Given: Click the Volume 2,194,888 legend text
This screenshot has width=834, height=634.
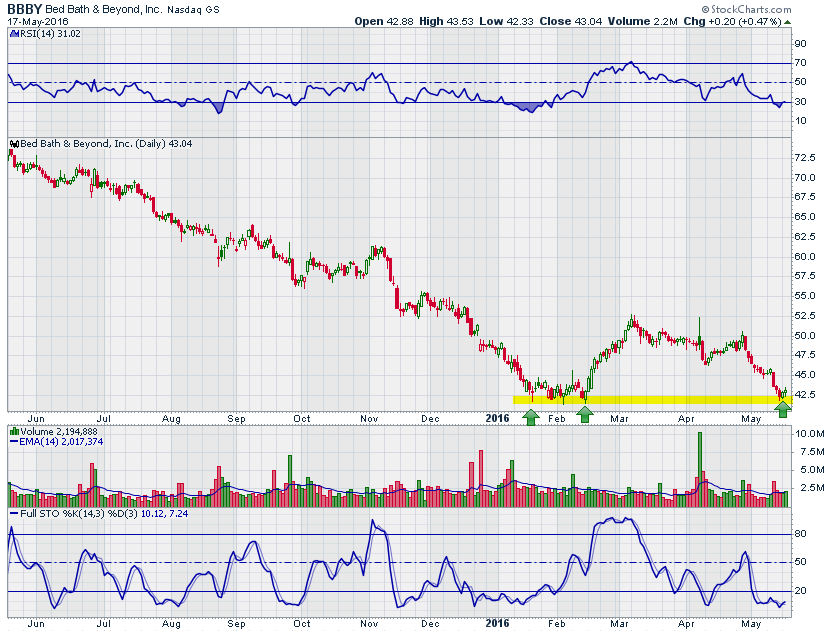Looking at the screenshot, I should (x=59, y=432).
